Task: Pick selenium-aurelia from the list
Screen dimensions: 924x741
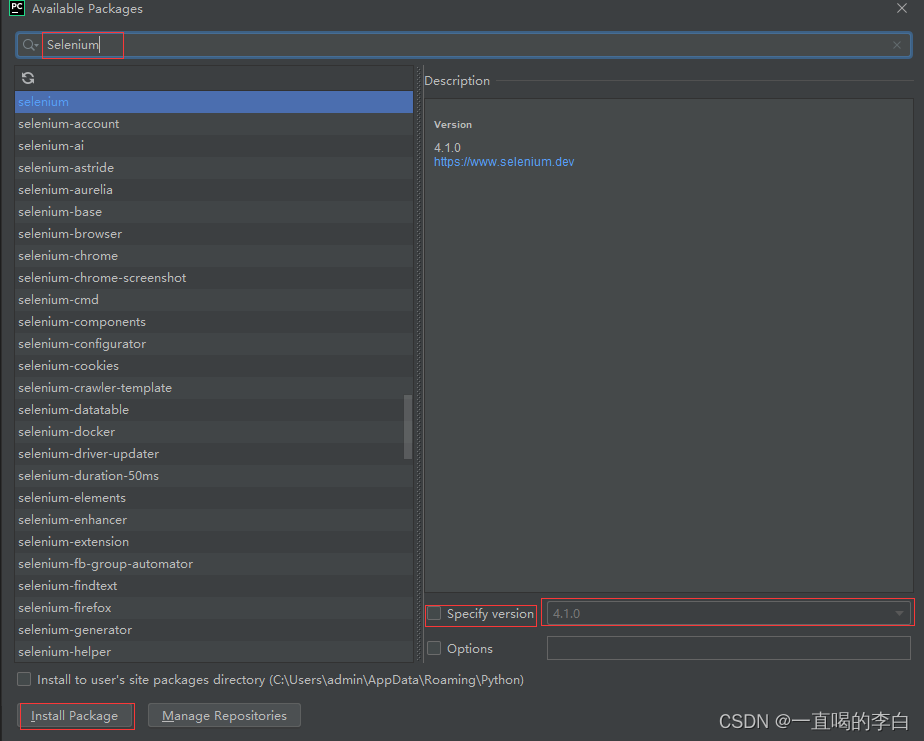Action: 214,190
